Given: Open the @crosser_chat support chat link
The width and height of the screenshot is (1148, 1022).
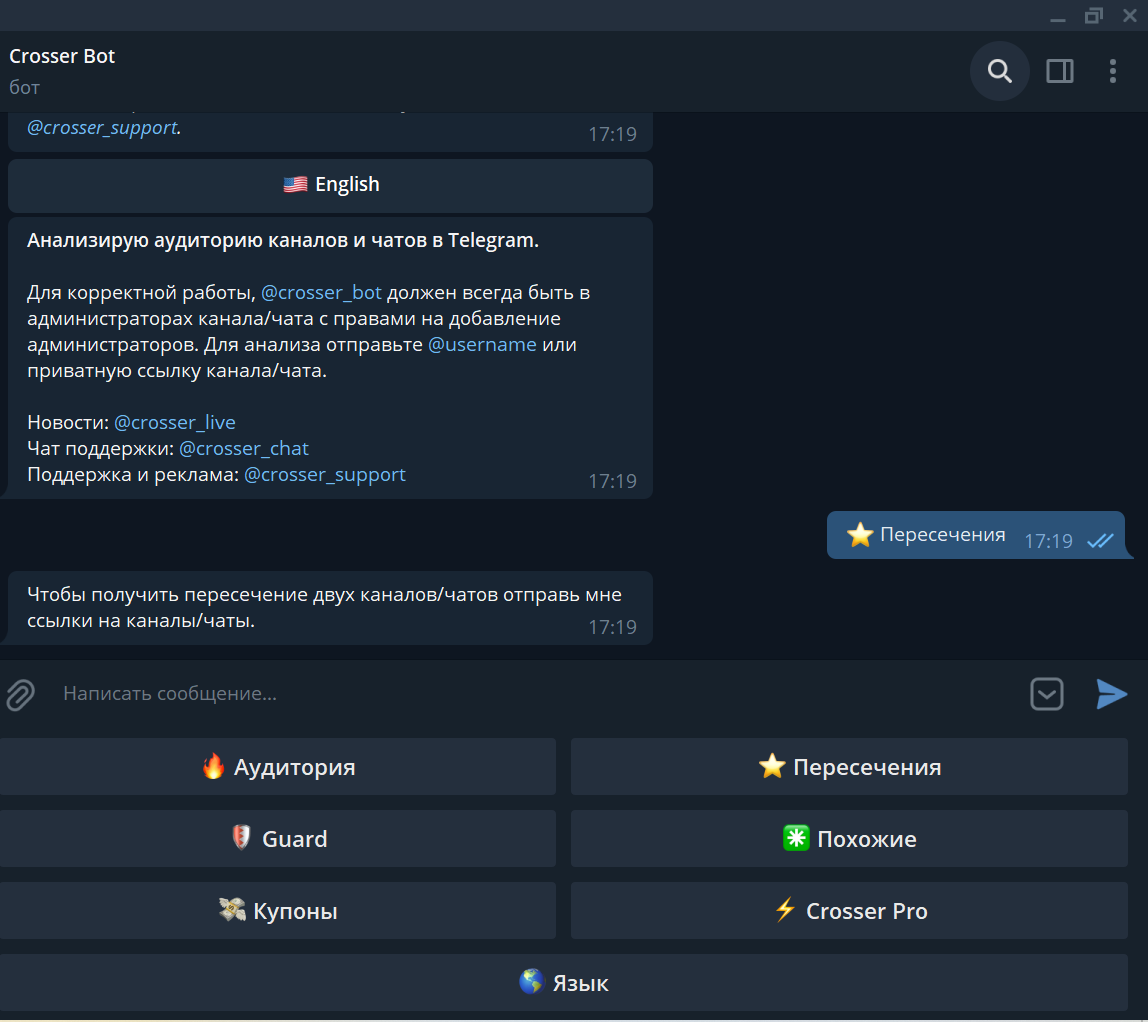Looking at the screenshot, I should click(x=243, y=448).
